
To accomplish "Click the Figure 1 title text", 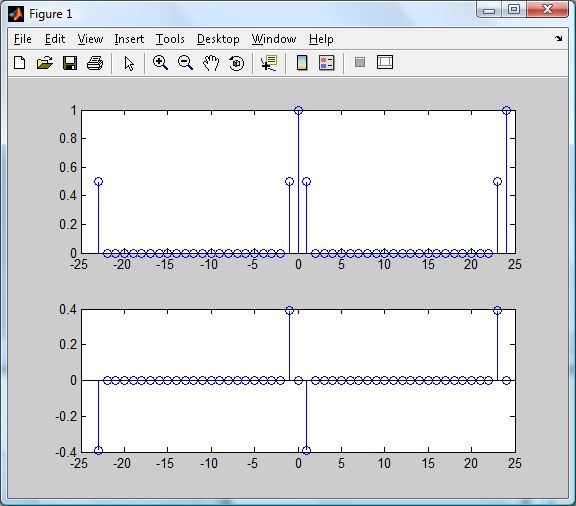I will (51, 14).
